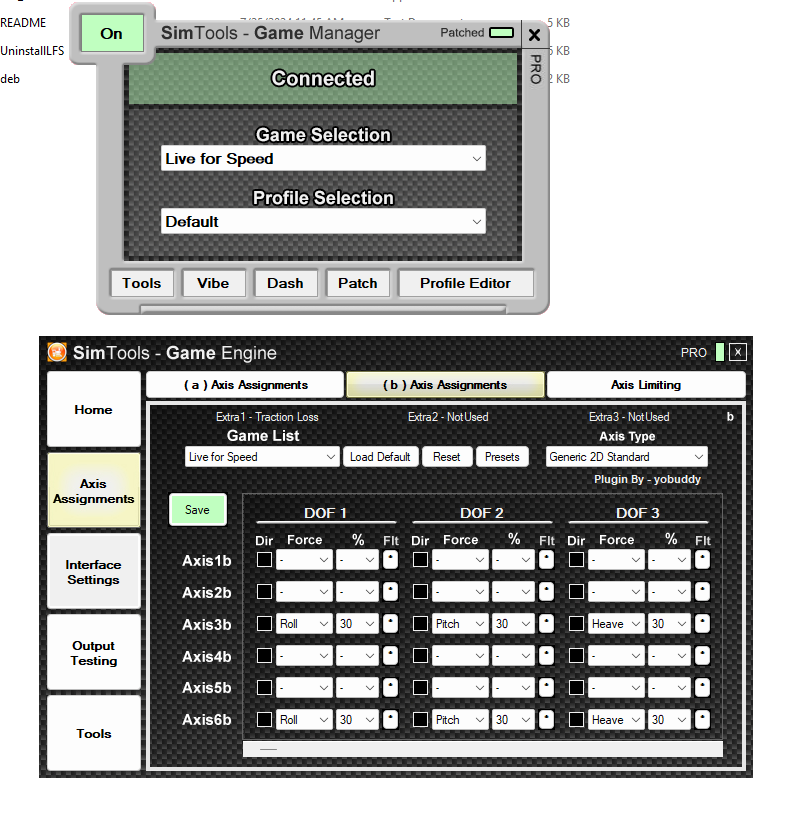Click the vertical PRO label in Game Manager
The image size is (801, 825).
(x=535, y=69)
